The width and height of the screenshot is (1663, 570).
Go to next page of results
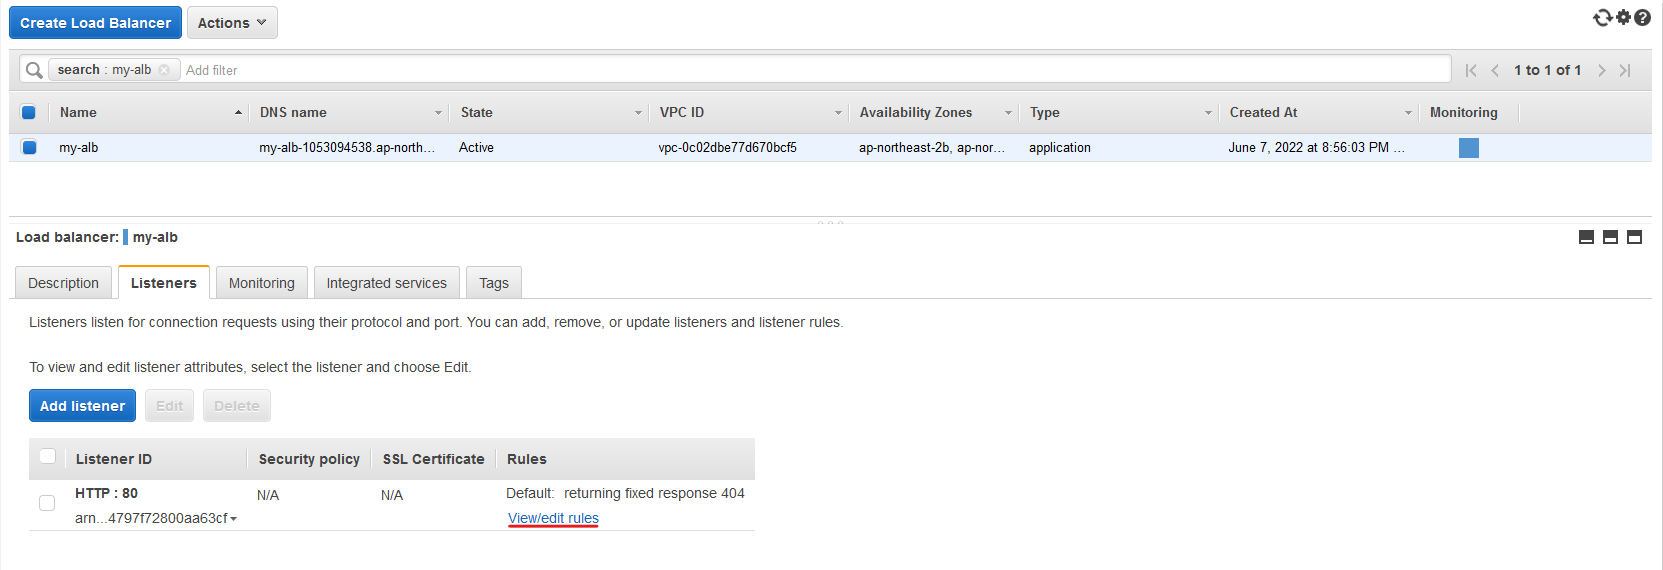click(x=1601, y=70)
